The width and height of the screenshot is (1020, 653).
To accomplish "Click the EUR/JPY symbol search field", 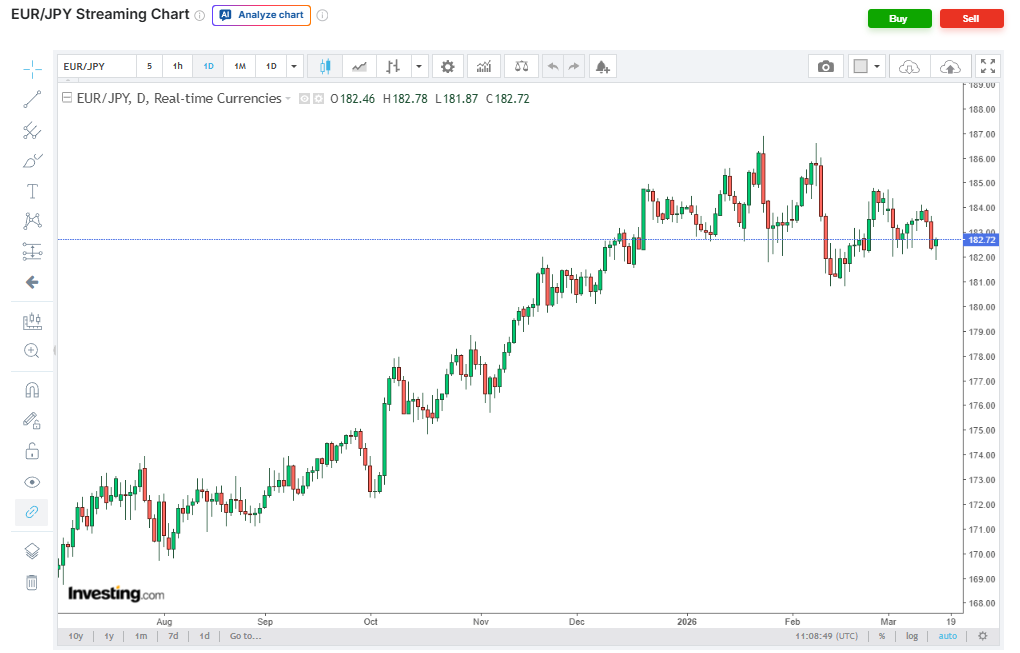I will point(96,67).
